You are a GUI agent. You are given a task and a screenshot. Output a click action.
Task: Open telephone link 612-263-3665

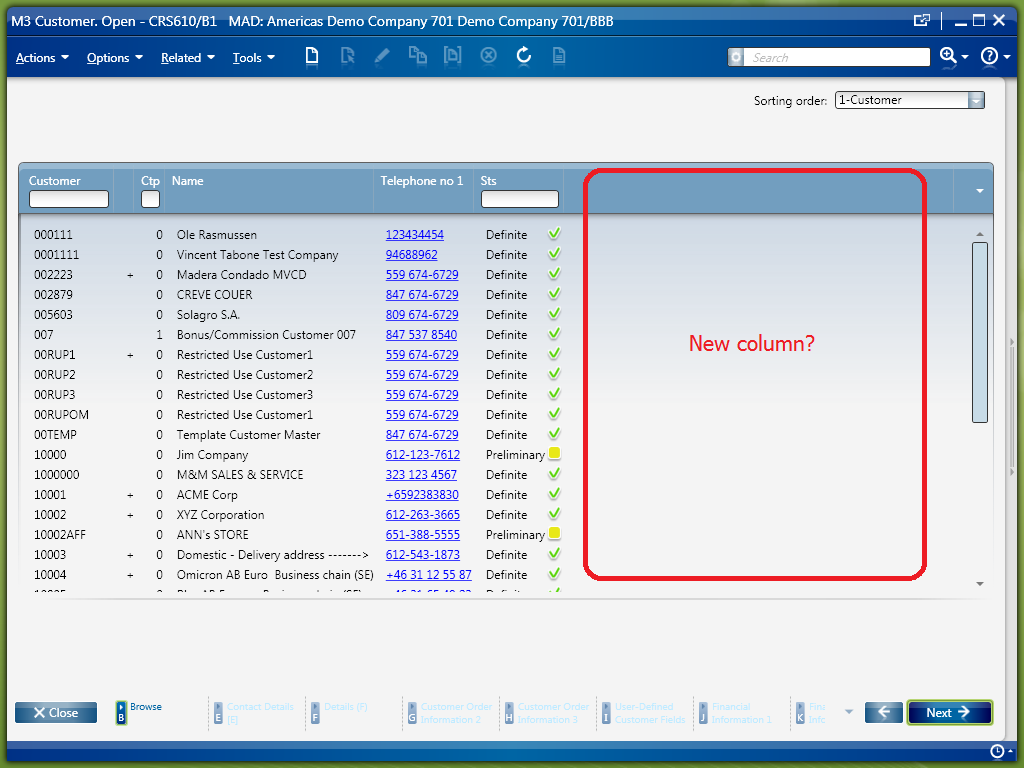pos(422,515)
